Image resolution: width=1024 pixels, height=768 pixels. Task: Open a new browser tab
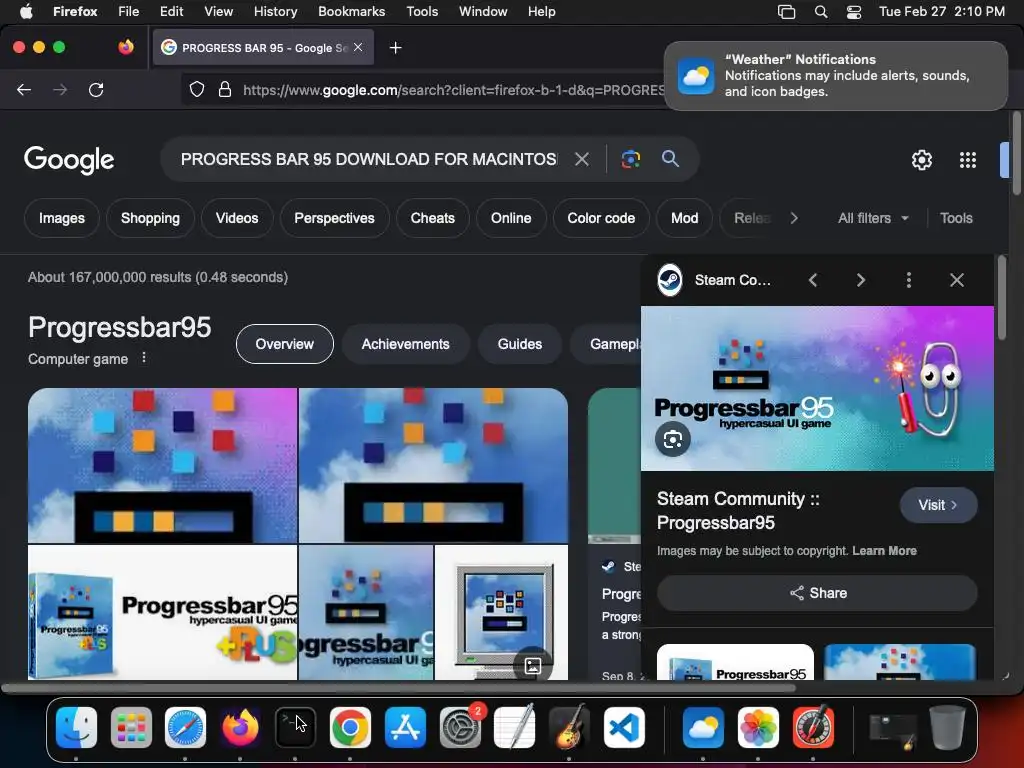tap(395, 48)
